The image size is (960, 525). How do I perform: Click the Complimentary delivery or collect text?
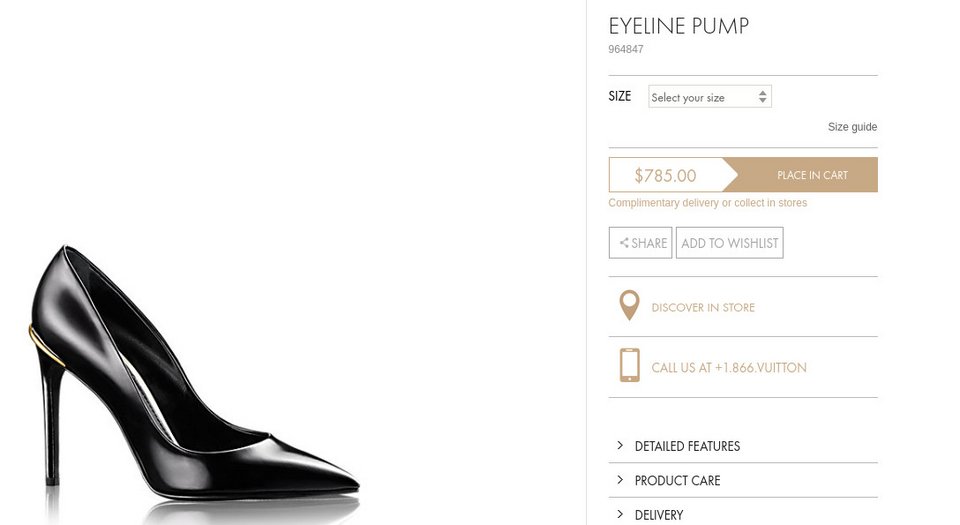707,203
